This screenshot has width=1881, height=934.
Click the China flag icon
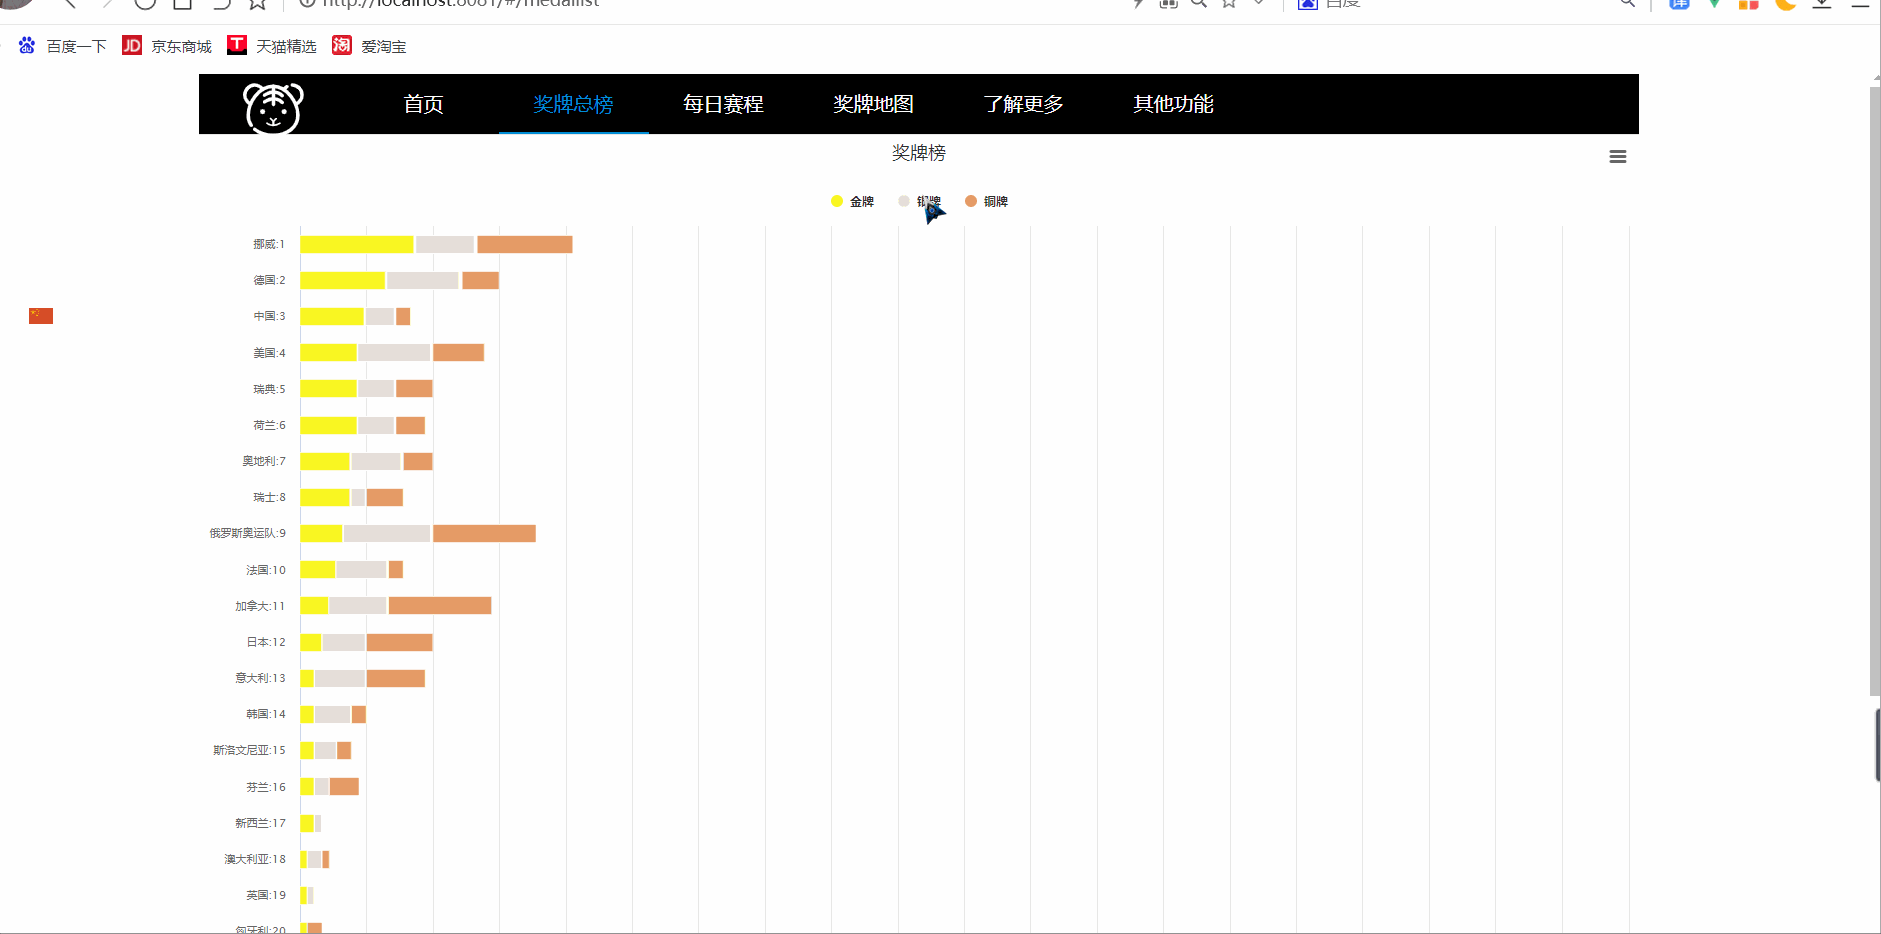click(x=41, y=316)
